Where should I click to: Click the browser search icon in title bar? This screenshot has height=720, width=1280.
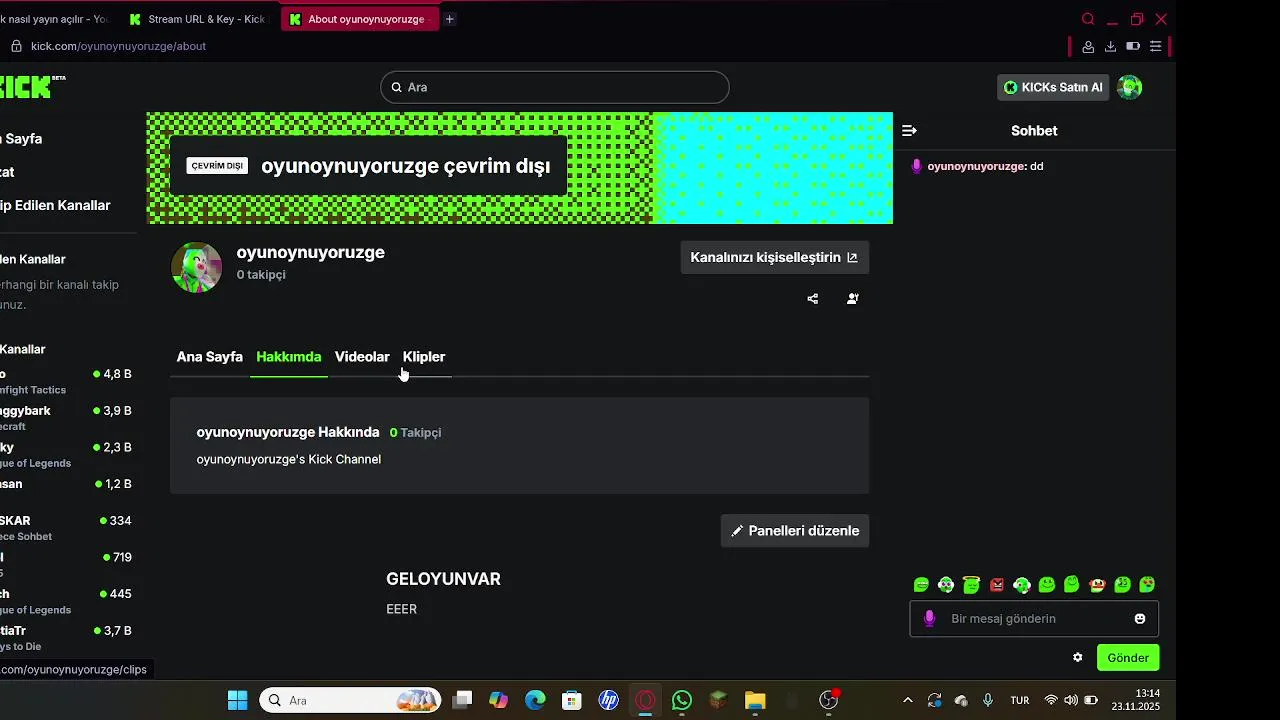click(1088, 19)
